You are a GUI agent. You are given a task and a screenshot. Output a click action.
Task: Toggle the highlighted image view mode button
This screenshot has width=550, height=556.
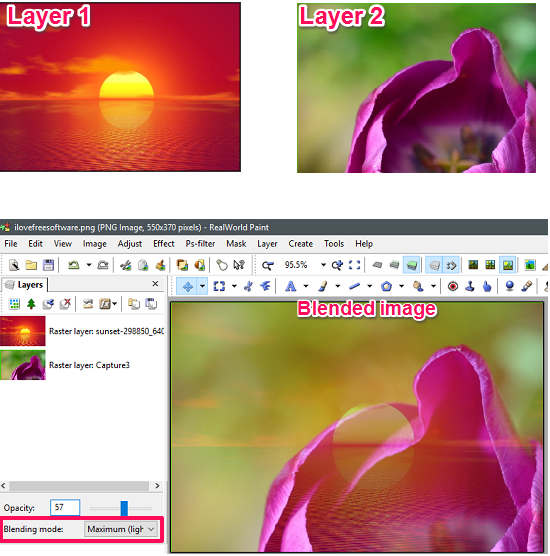point(508,265)
